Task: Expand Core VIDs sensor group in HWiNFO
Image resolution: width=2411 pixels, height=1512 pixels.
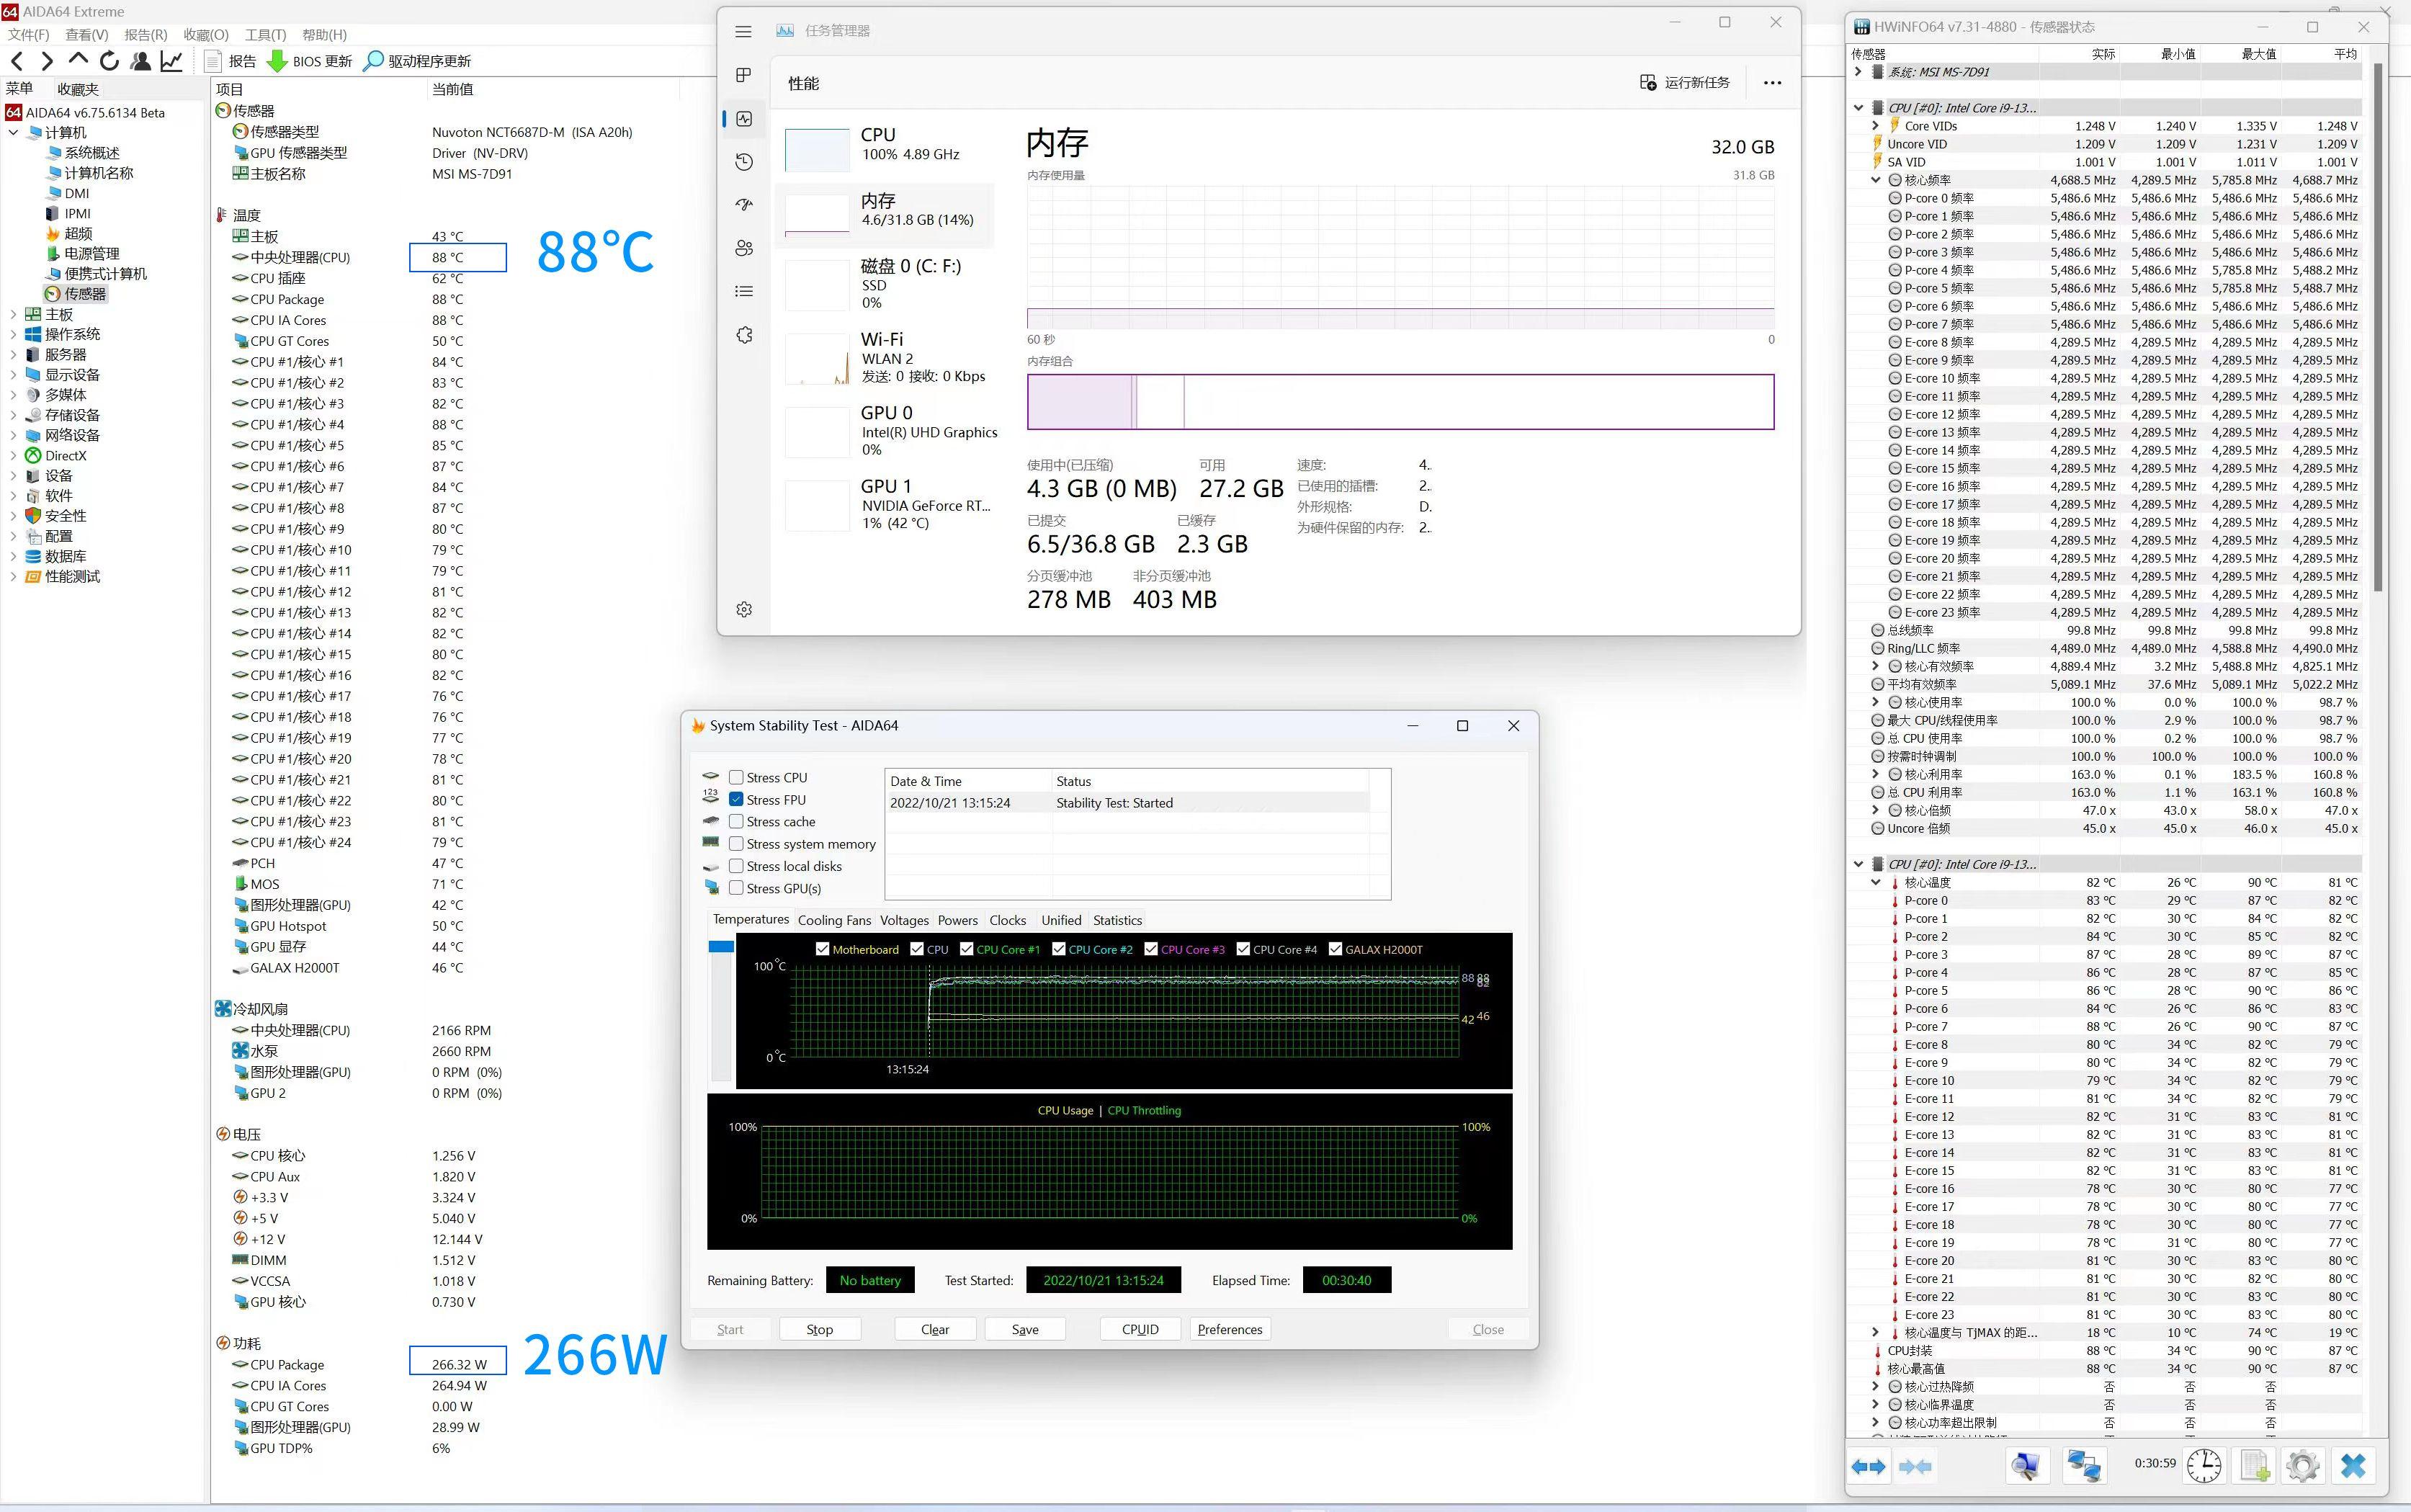Action: point(1876,126)
